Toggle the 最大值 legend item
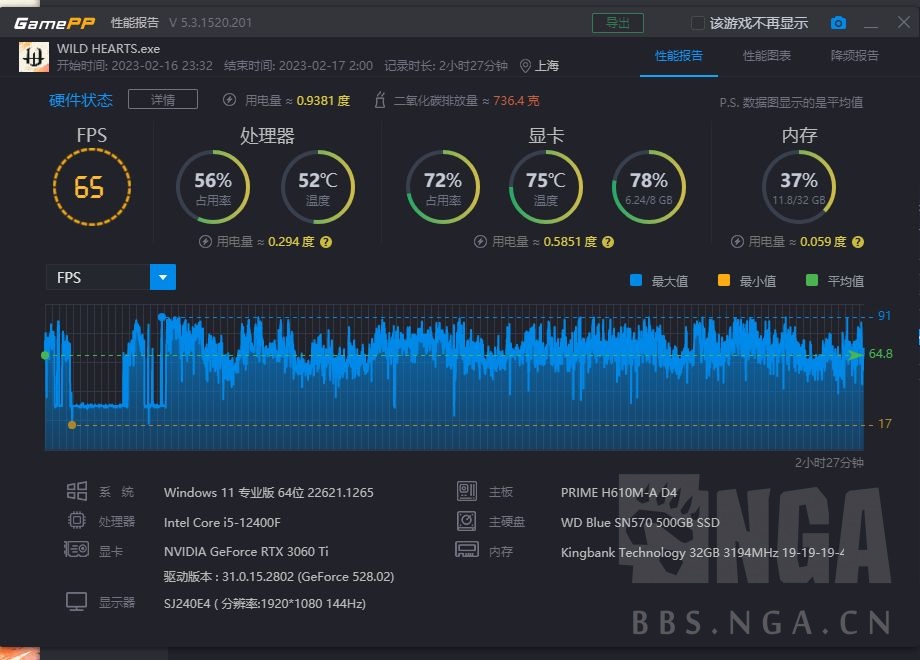Screen dimensions: 920x660 [x=658, y=281]
